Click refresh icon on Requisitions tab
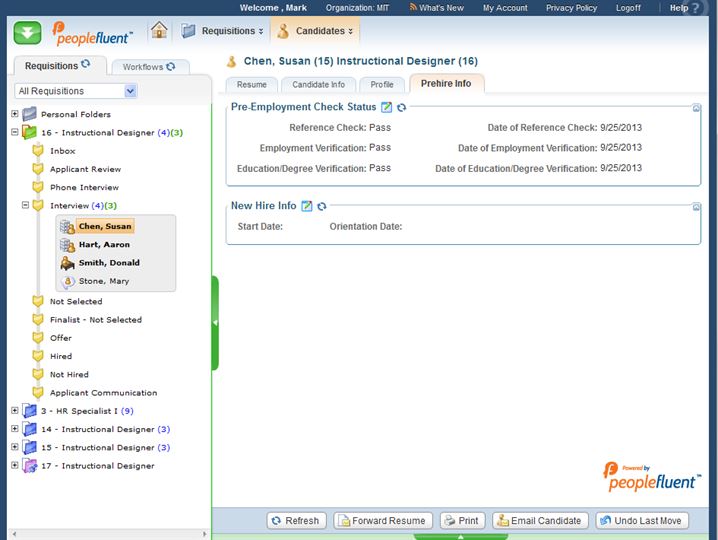 tap(85, 65)
